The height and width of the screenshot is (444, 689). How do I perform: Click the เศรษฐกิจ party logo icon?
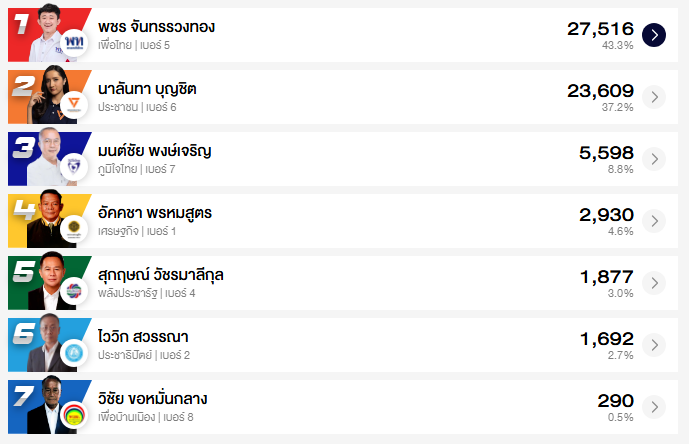click(x=74, y=230)
